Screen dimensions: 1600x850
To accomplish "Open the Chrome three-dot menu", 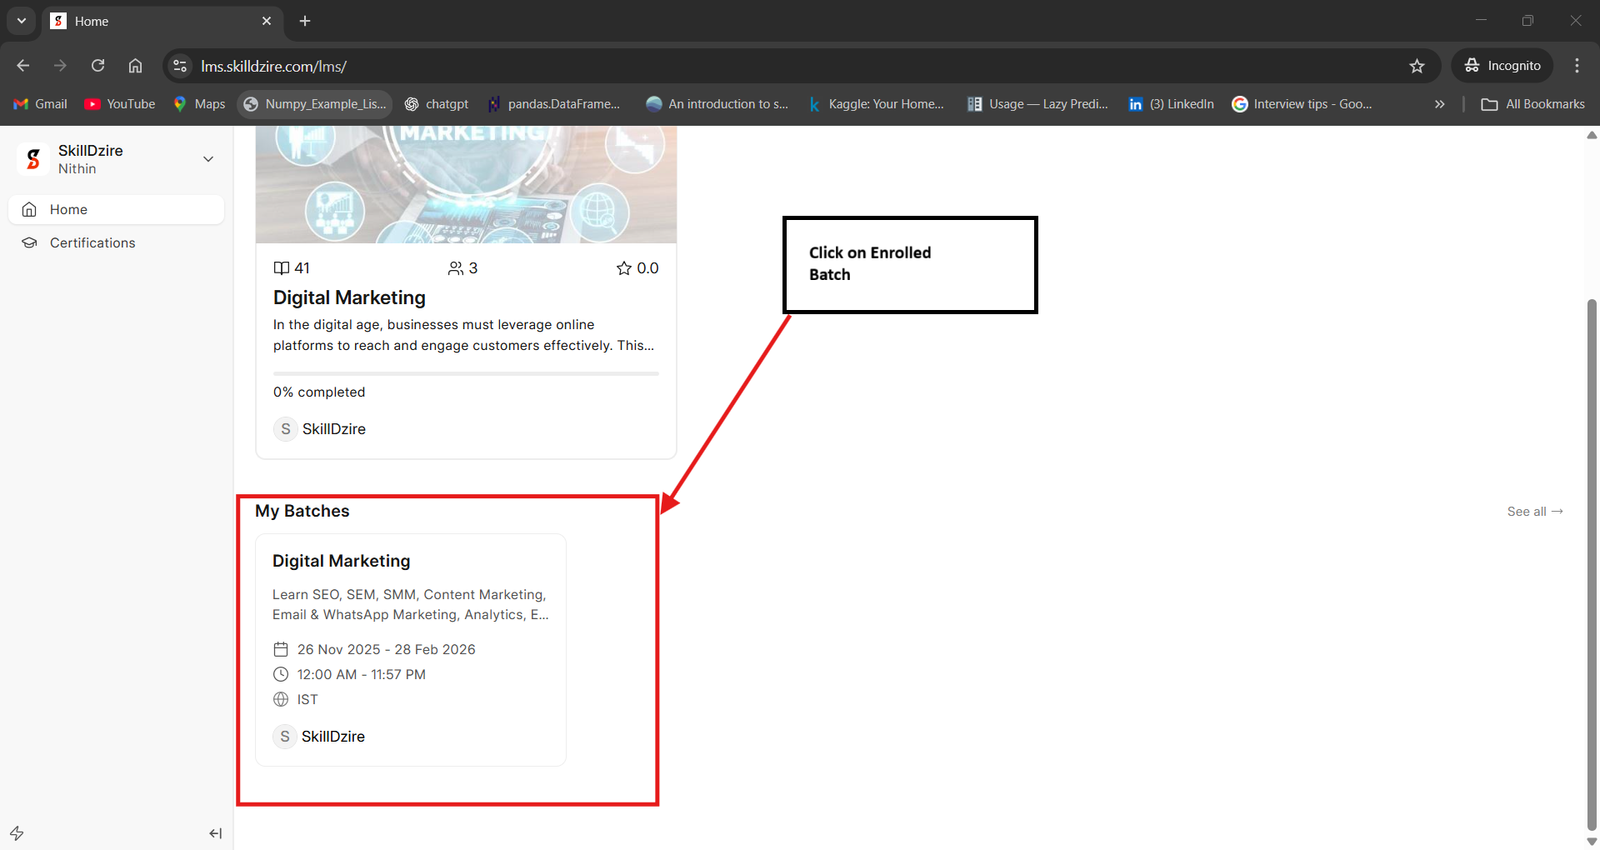I will (x=1576, y=66).
